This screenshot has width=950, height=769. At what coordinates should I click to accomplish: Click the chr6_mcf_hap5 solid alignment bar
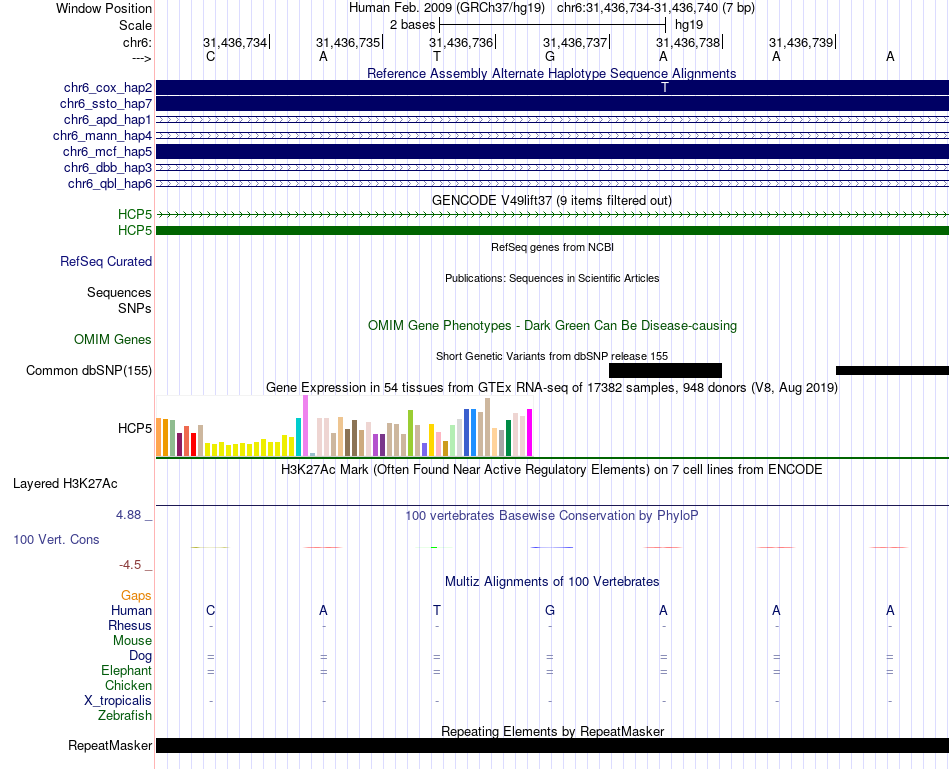pos(552,151)
